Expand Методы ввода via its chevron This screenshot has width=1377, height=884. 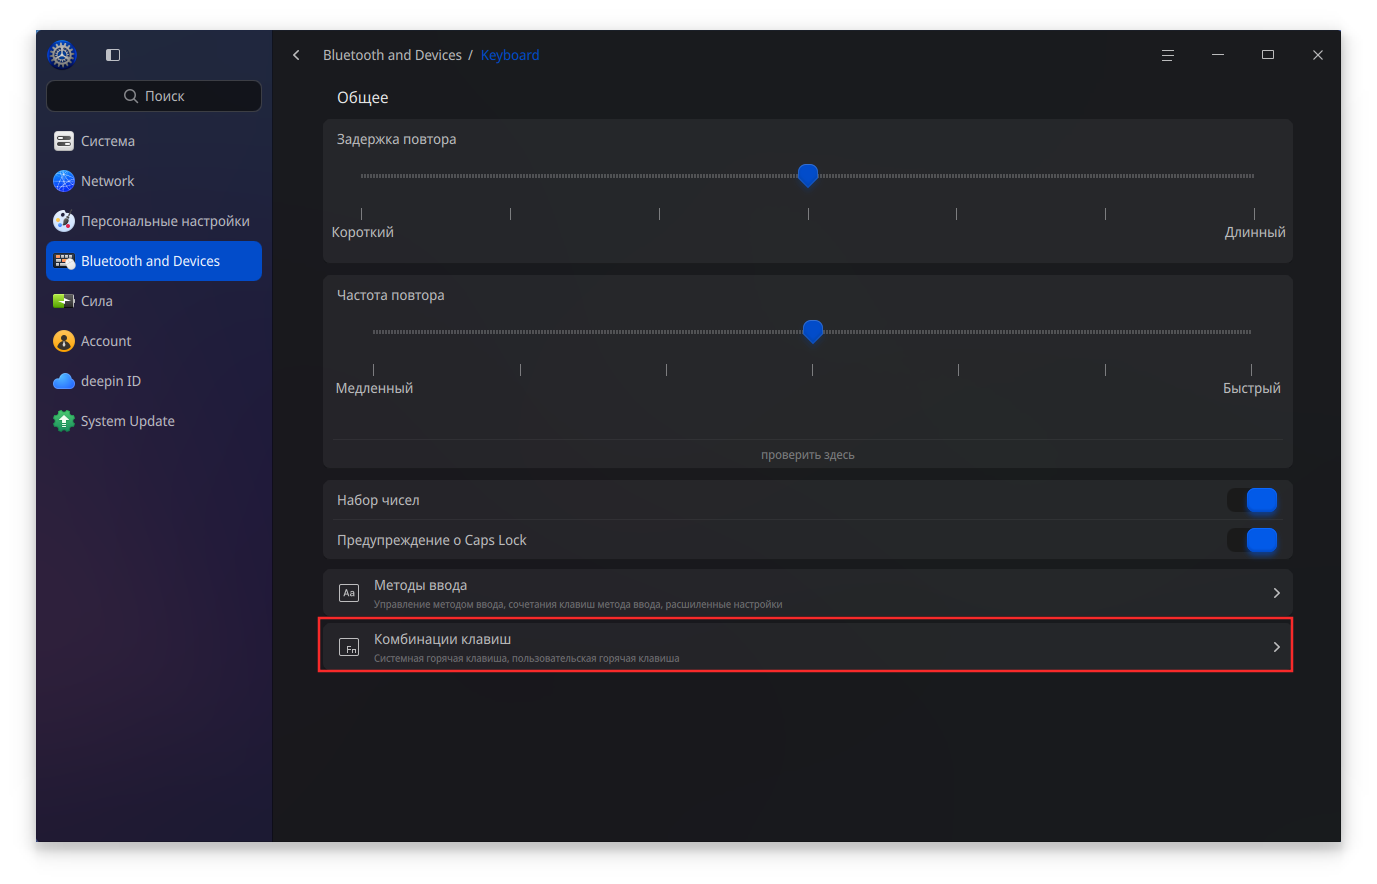click(x=1276, y=593)
